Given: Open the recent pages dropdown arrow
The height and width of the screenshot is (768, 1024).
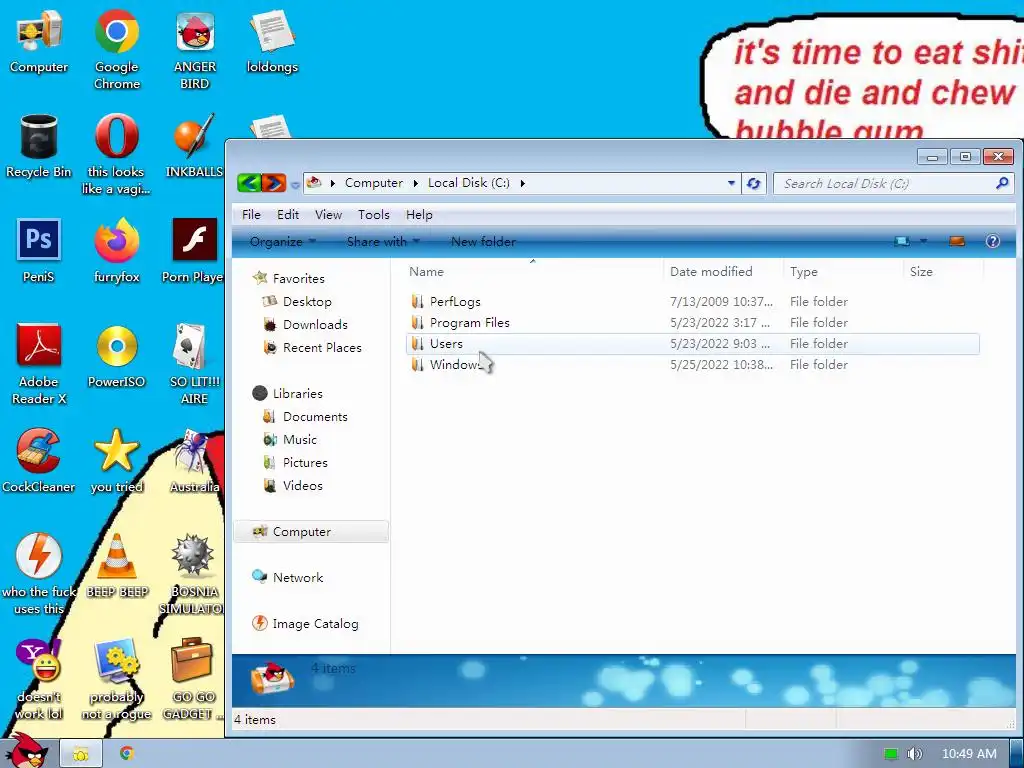Looking at the screenshot, I should (x=295, y=185).
